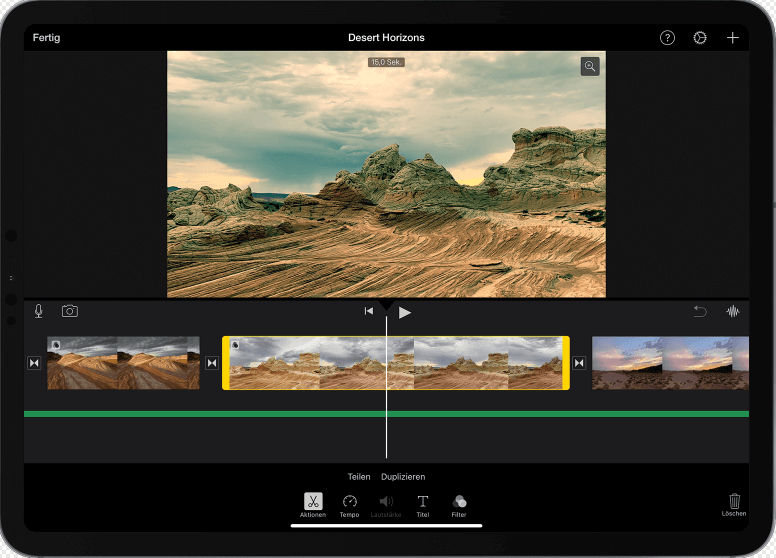Open the camera capture icon
This screenshot has height=558, width=776.
69,311
